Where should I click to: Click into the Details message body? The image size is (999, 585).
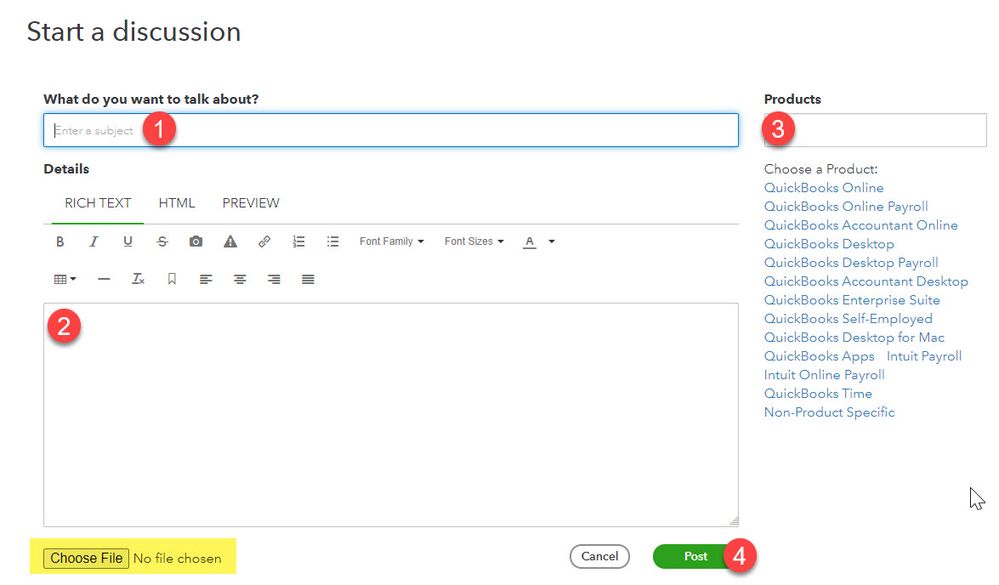[x=391, y=415]
